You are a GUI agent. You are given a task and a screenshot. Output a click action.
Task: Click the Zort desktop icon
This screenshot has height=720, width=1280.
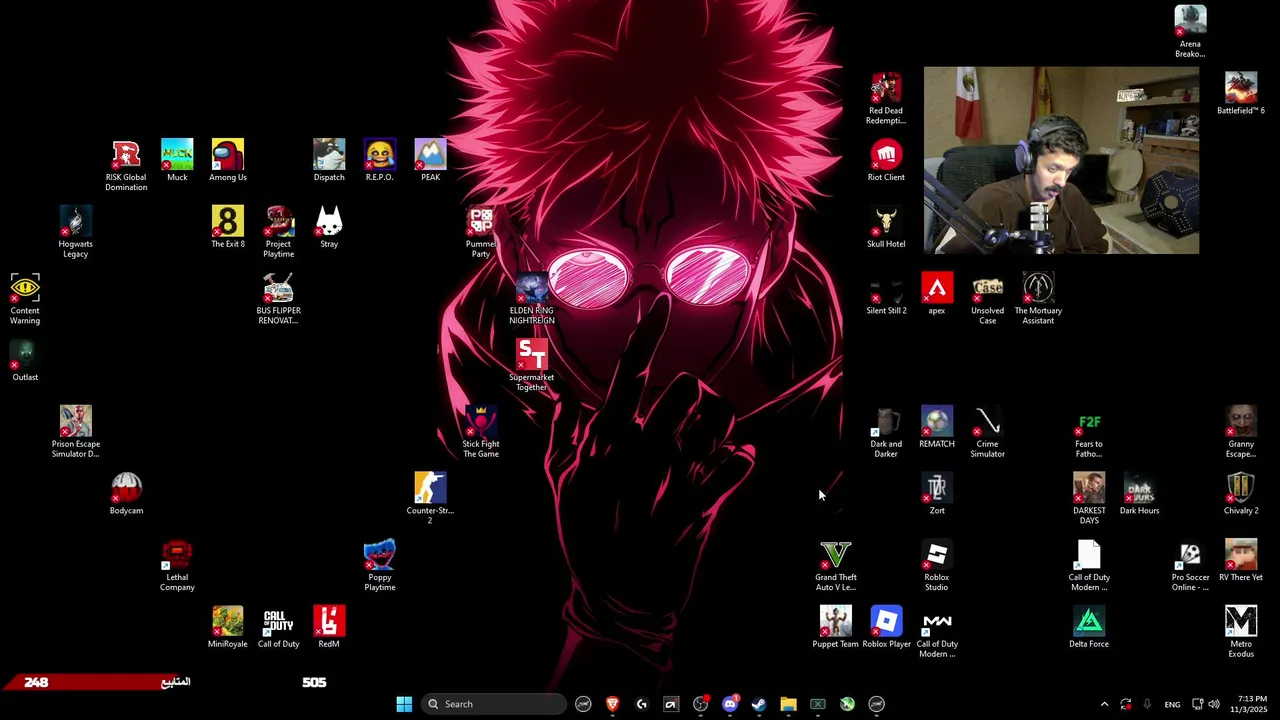point(937,494)
